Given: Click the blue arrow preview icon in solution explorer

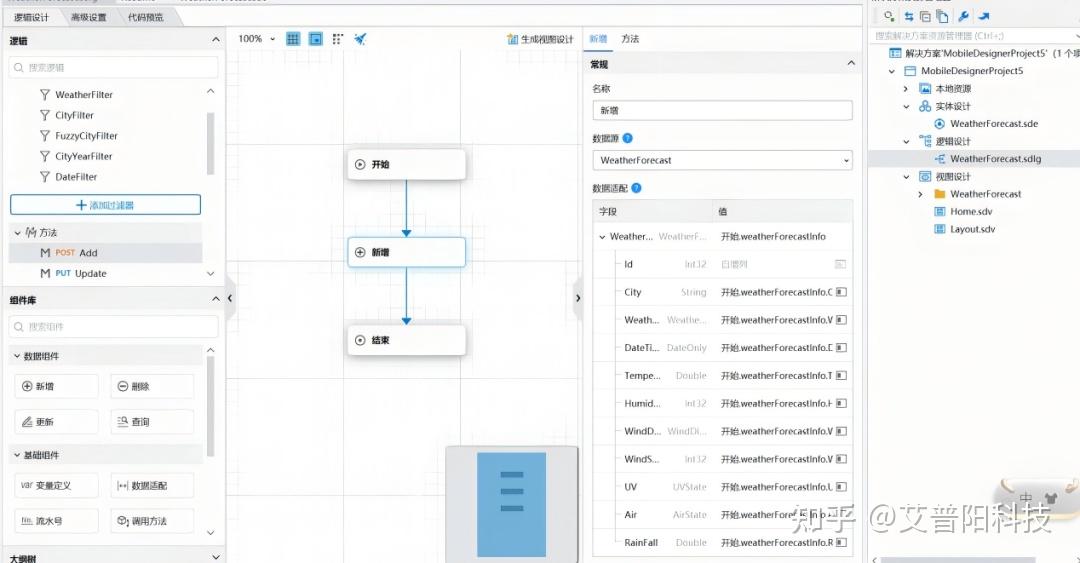Looking at the screenshot, I should [984, 17].
